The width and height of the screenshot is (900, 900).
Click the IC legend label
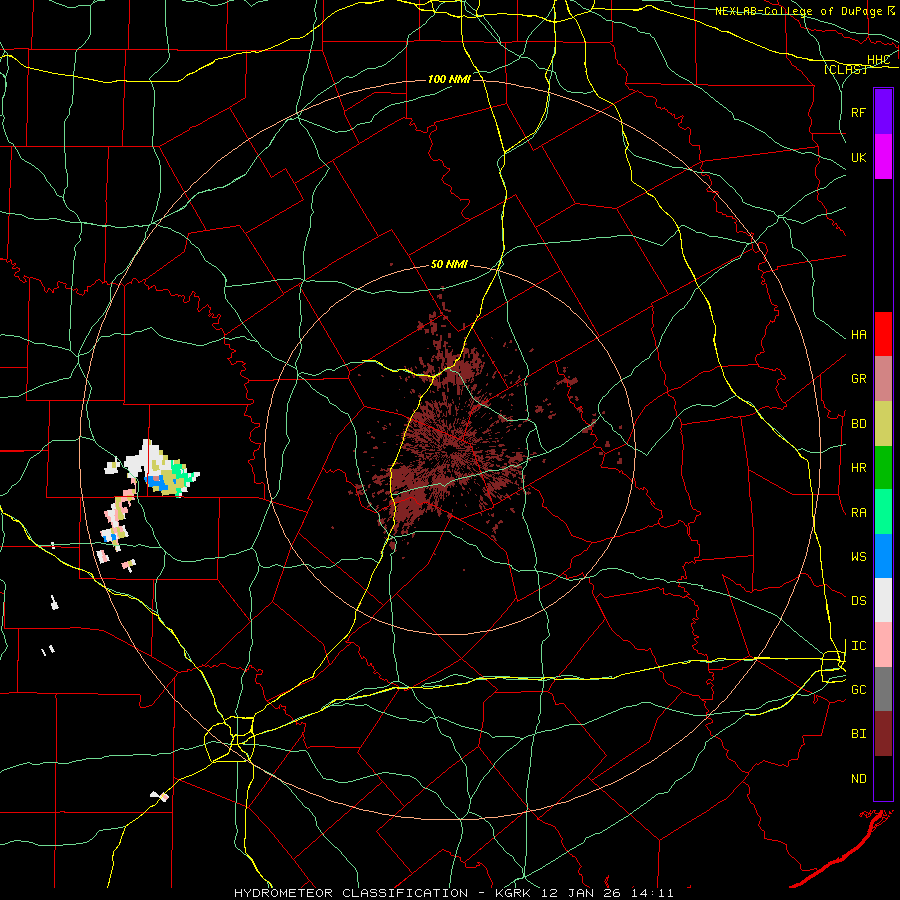pos(859,646)
